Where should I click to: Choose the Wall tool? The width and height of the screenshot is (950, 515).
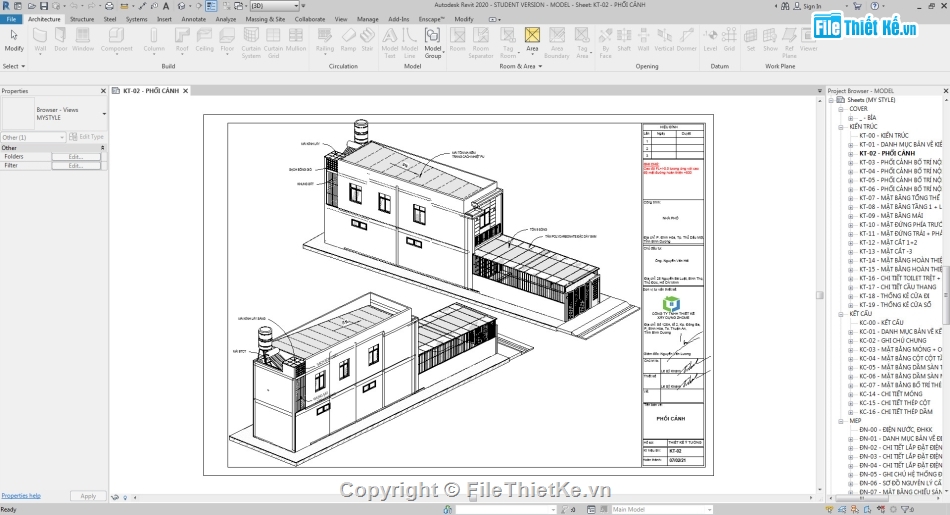[x=40, y=40]
